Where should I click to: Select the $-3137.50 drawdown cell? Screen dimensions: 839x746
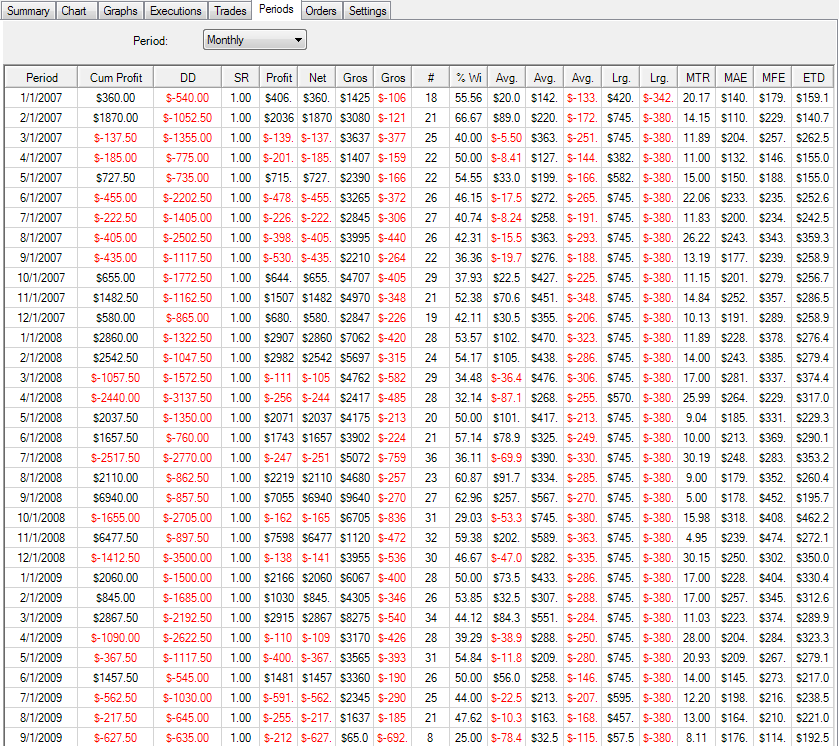tap(188, 398)
